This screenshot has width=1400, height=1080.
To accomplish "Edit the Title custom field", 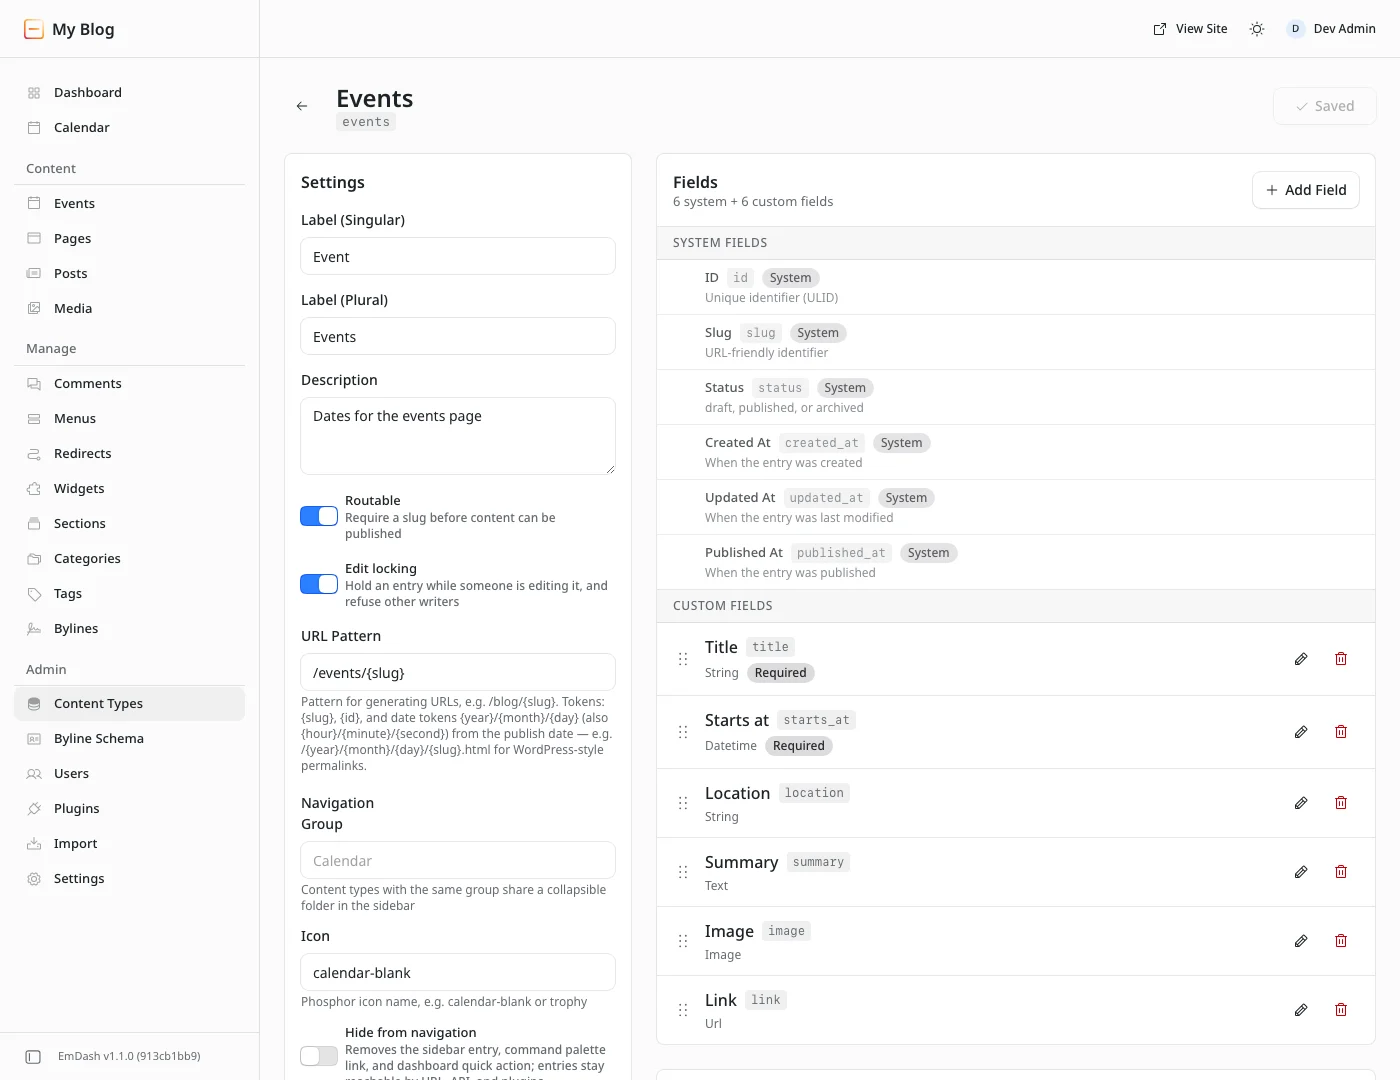I will (1301, 659).
